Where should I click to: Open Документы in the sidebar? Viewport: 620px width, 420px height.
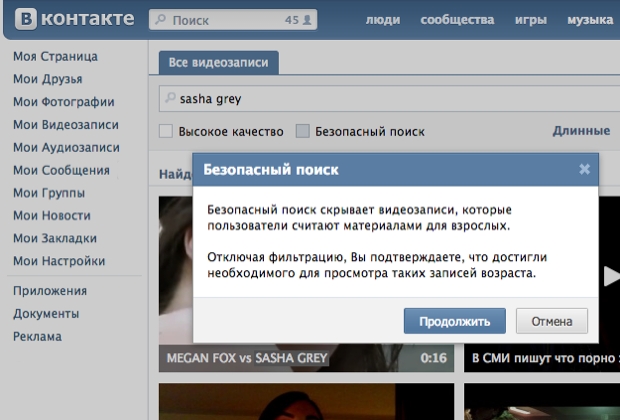coord(46,314)
